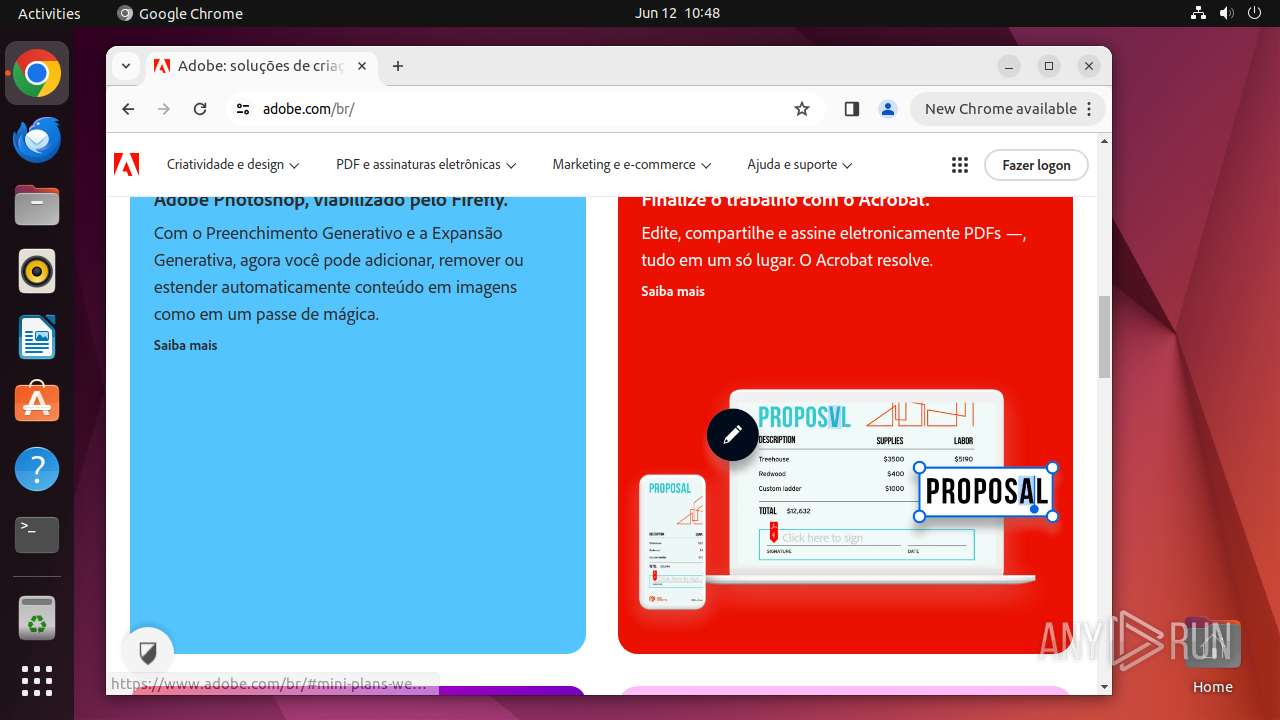Open the Chrome three-dot menu
The image size is (1280, 720).
point(1090,109)
